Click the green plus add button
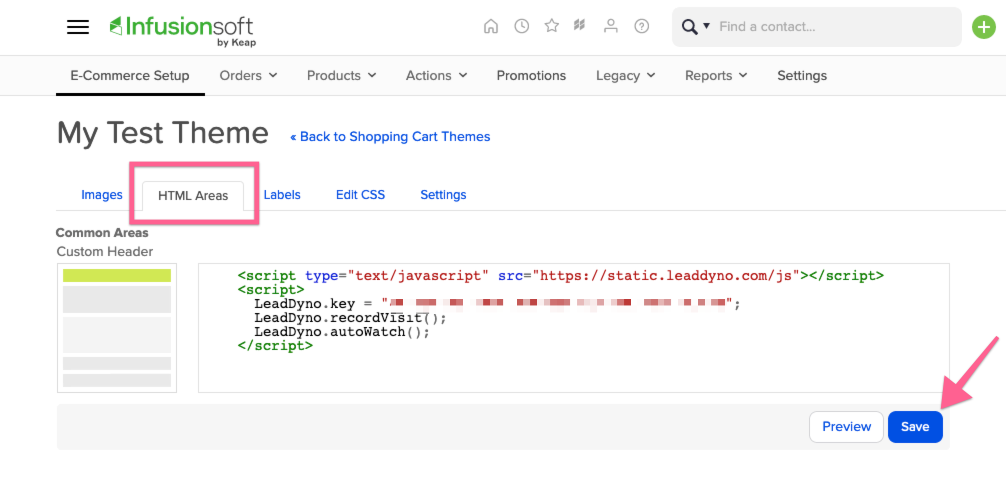The image size is (1006, 477). coord(984,27)
